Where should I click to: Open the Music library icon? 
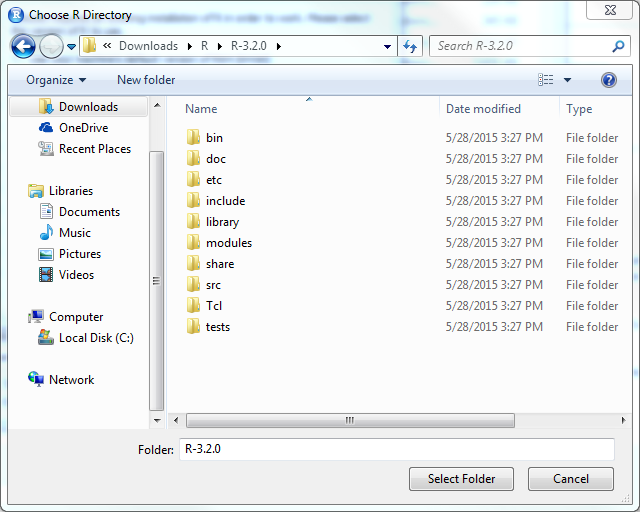point(46,233)
